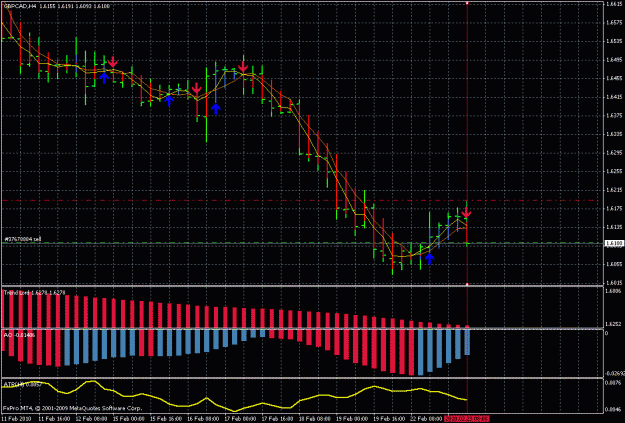Click the 1.6175 price scale label

(x=615, y=209)
